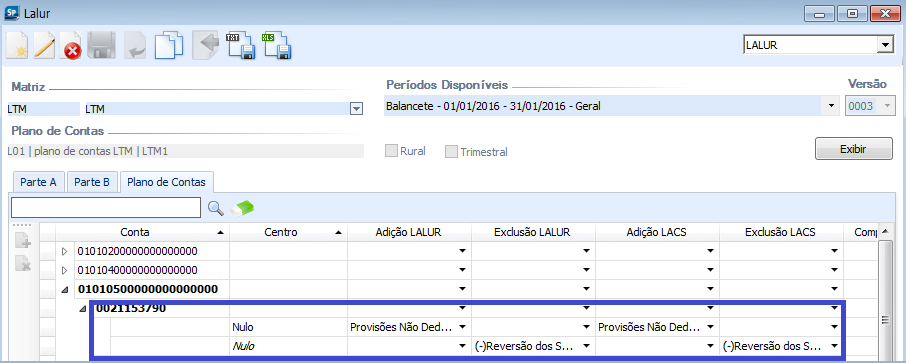Click the search text input field
906x363 pixels.
point(106,207)
